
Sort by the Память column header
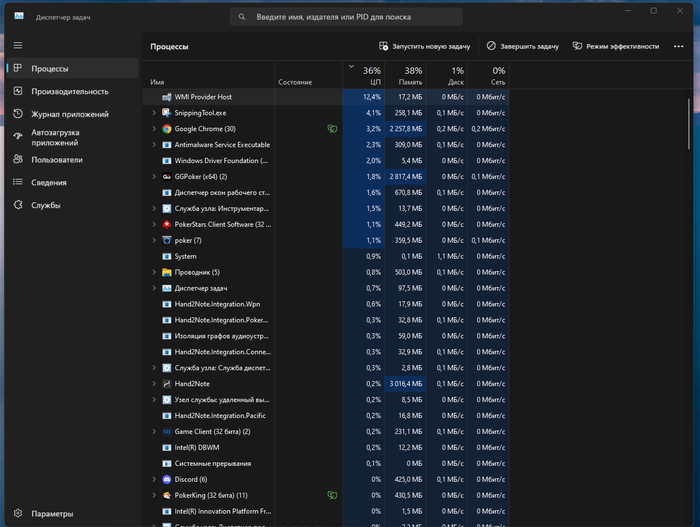405,75
